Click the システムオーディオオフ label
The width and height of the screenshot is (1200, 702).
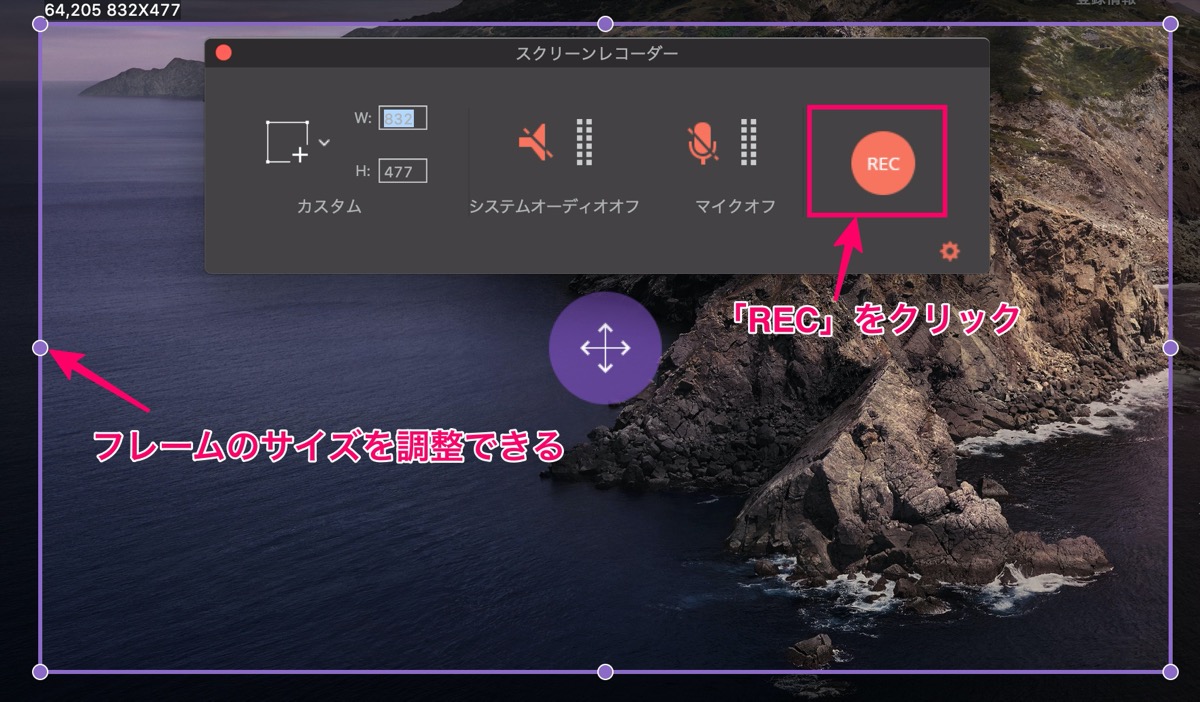[x=554, y=207]
